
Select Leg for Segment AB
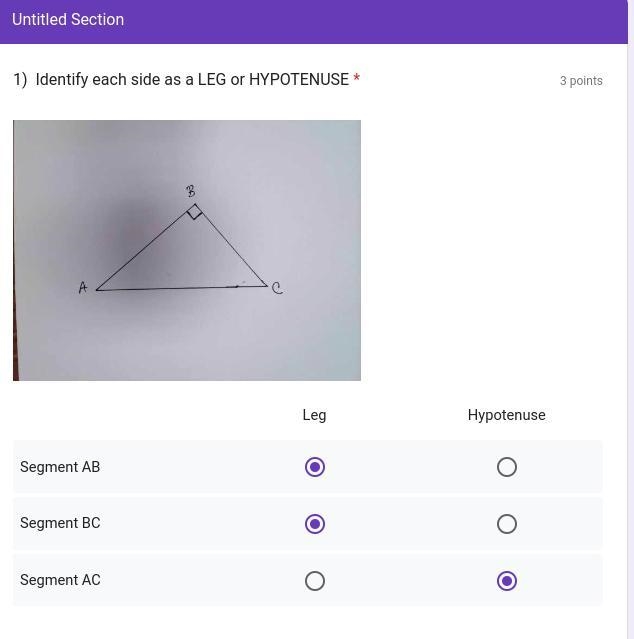coord(315,467)
